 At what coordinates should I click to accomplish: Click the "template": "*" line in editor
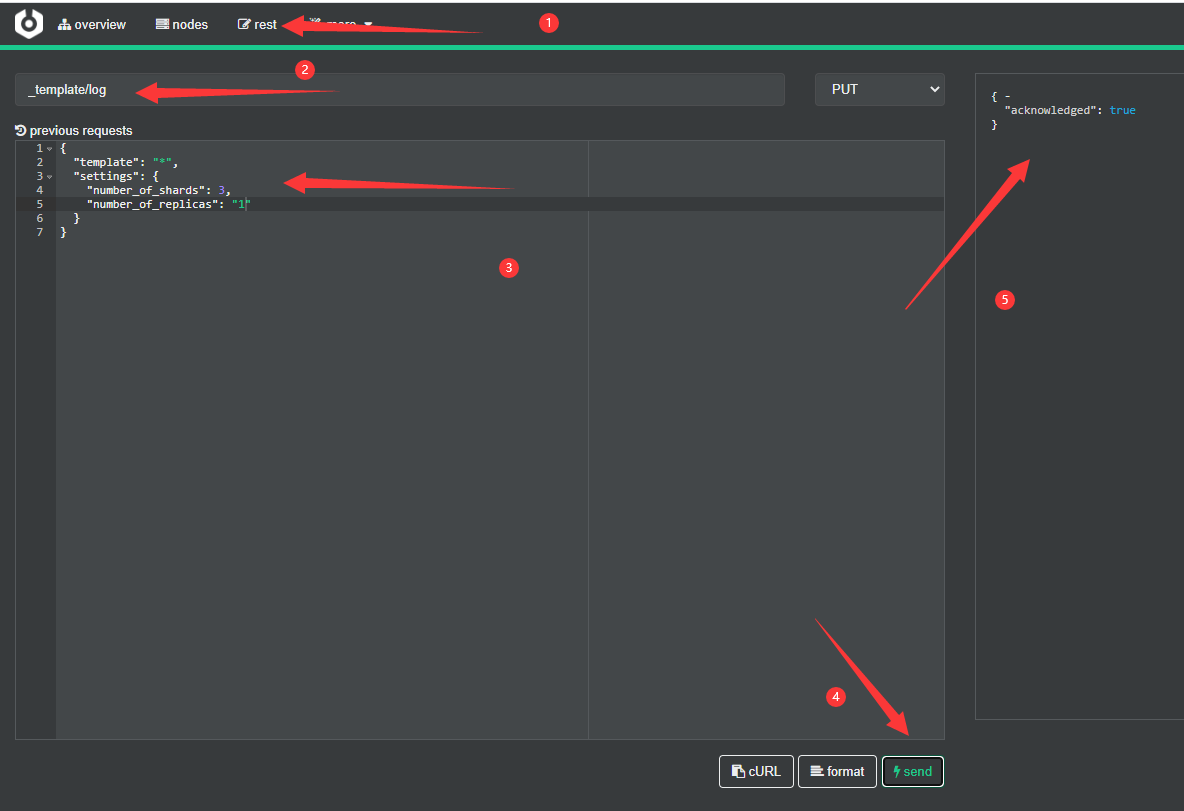tap(125, 162)
